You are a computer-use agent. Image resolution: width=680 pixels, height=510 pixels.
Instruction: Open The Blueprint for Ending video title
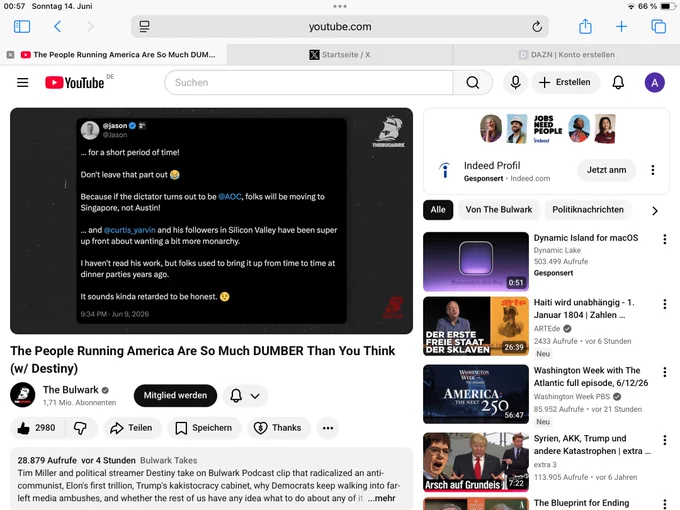(581, 503)
